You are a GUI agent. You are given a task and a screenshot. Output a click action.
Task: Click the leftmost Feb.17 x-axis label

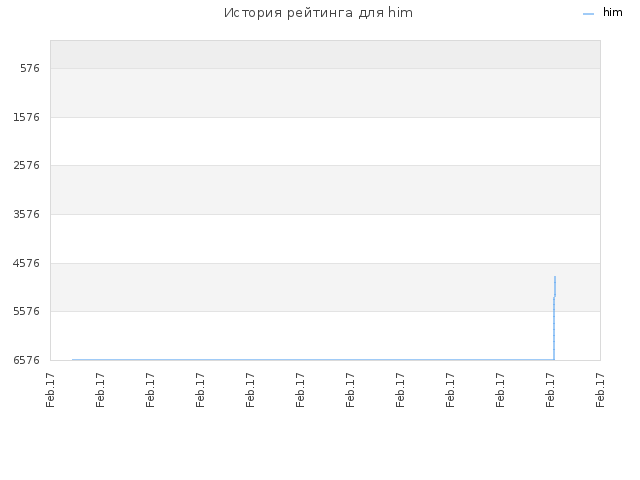[x=50, y=390]
